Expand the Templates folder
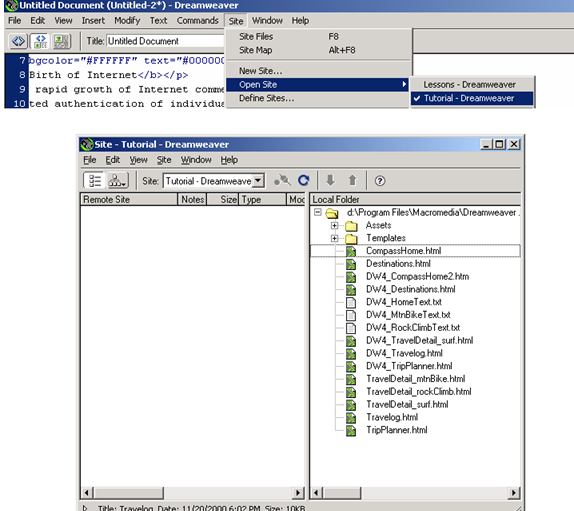Image resolution: width=574 pixels, height=511 pixels. 334,238
